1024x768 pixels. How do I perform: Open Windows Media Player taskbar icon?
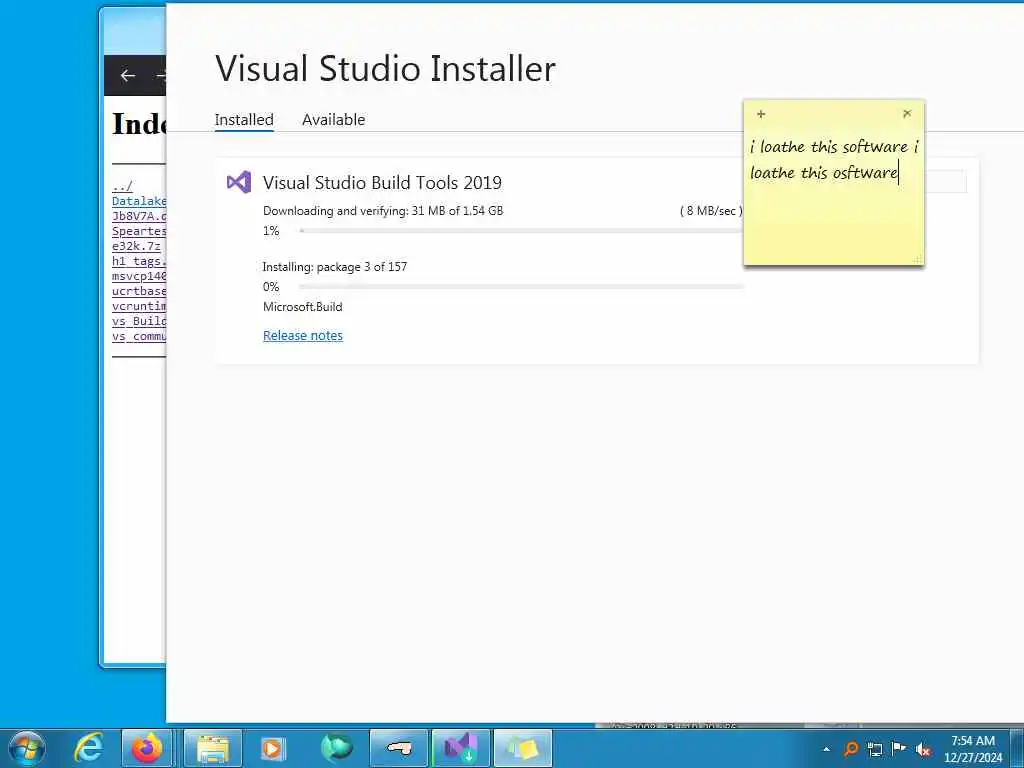pyautogui.click(x=272, y=748)
